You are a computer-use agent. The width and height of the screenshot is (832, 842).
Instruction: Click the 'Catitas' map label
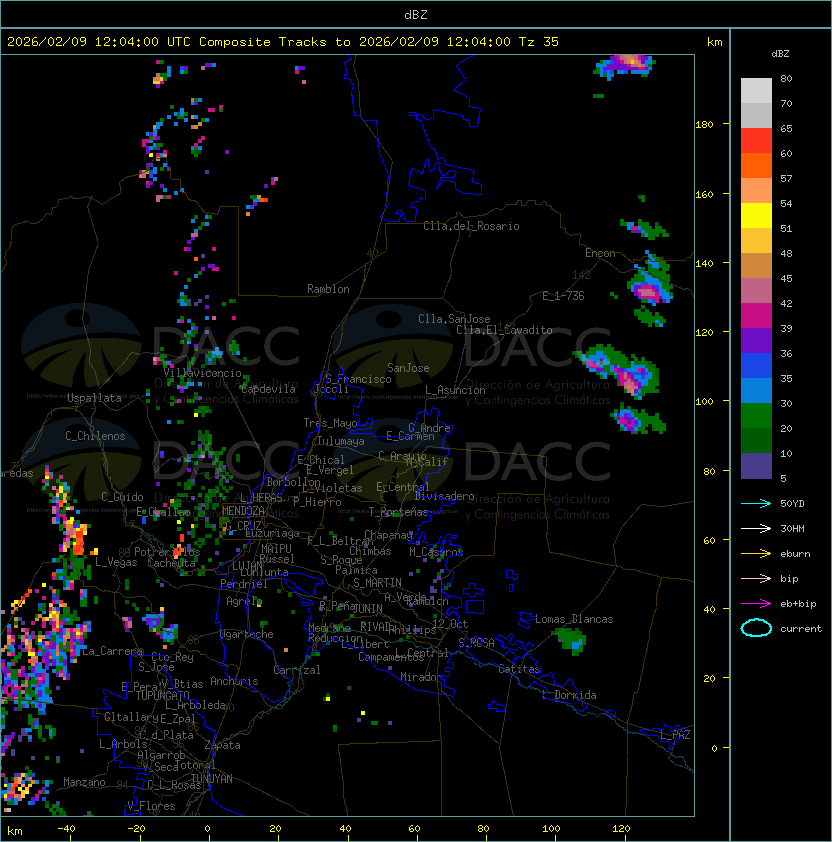(x=519, y=669)
